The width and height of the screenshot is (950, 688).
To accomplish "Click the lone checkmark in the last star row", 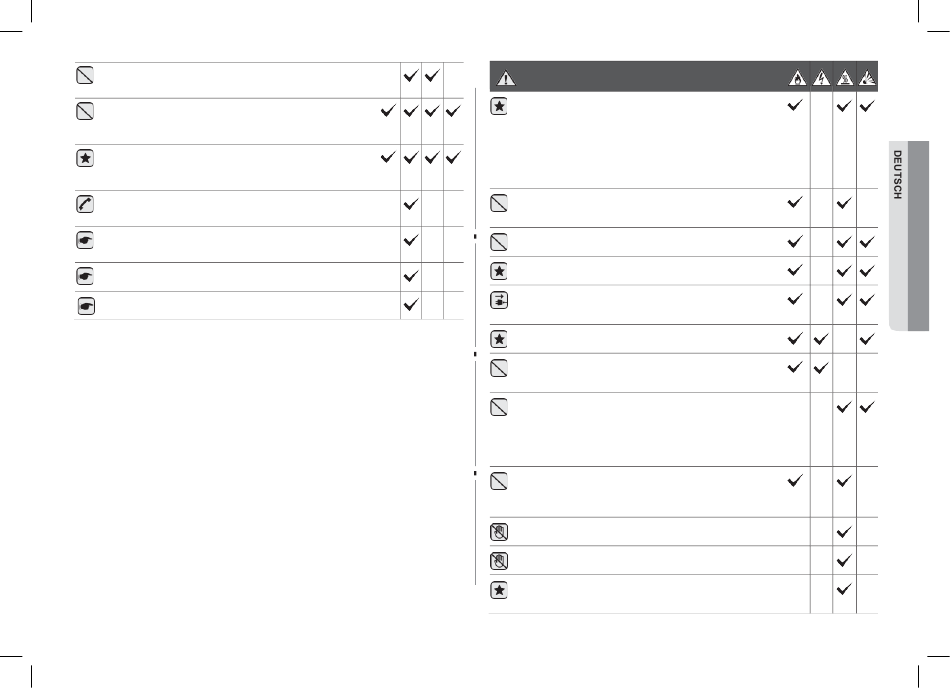I will click(x=844, y=589).
